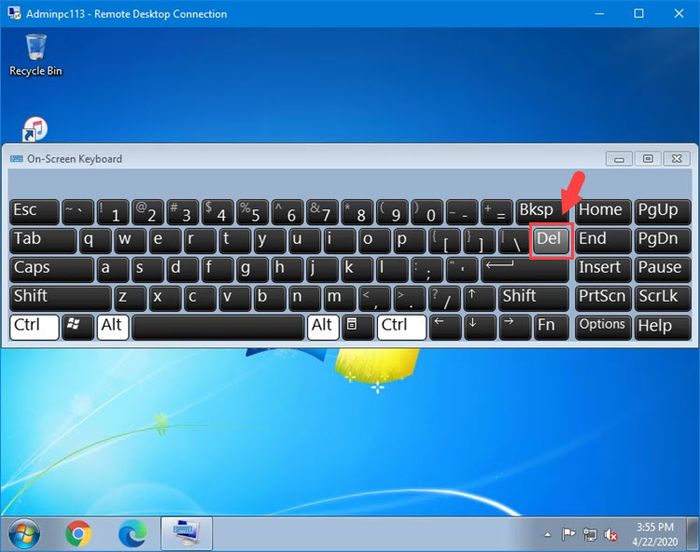Click the On-Screen Keyboard title bar icon
The height and width of the screenshot is (552, 700).
[17, 159]
